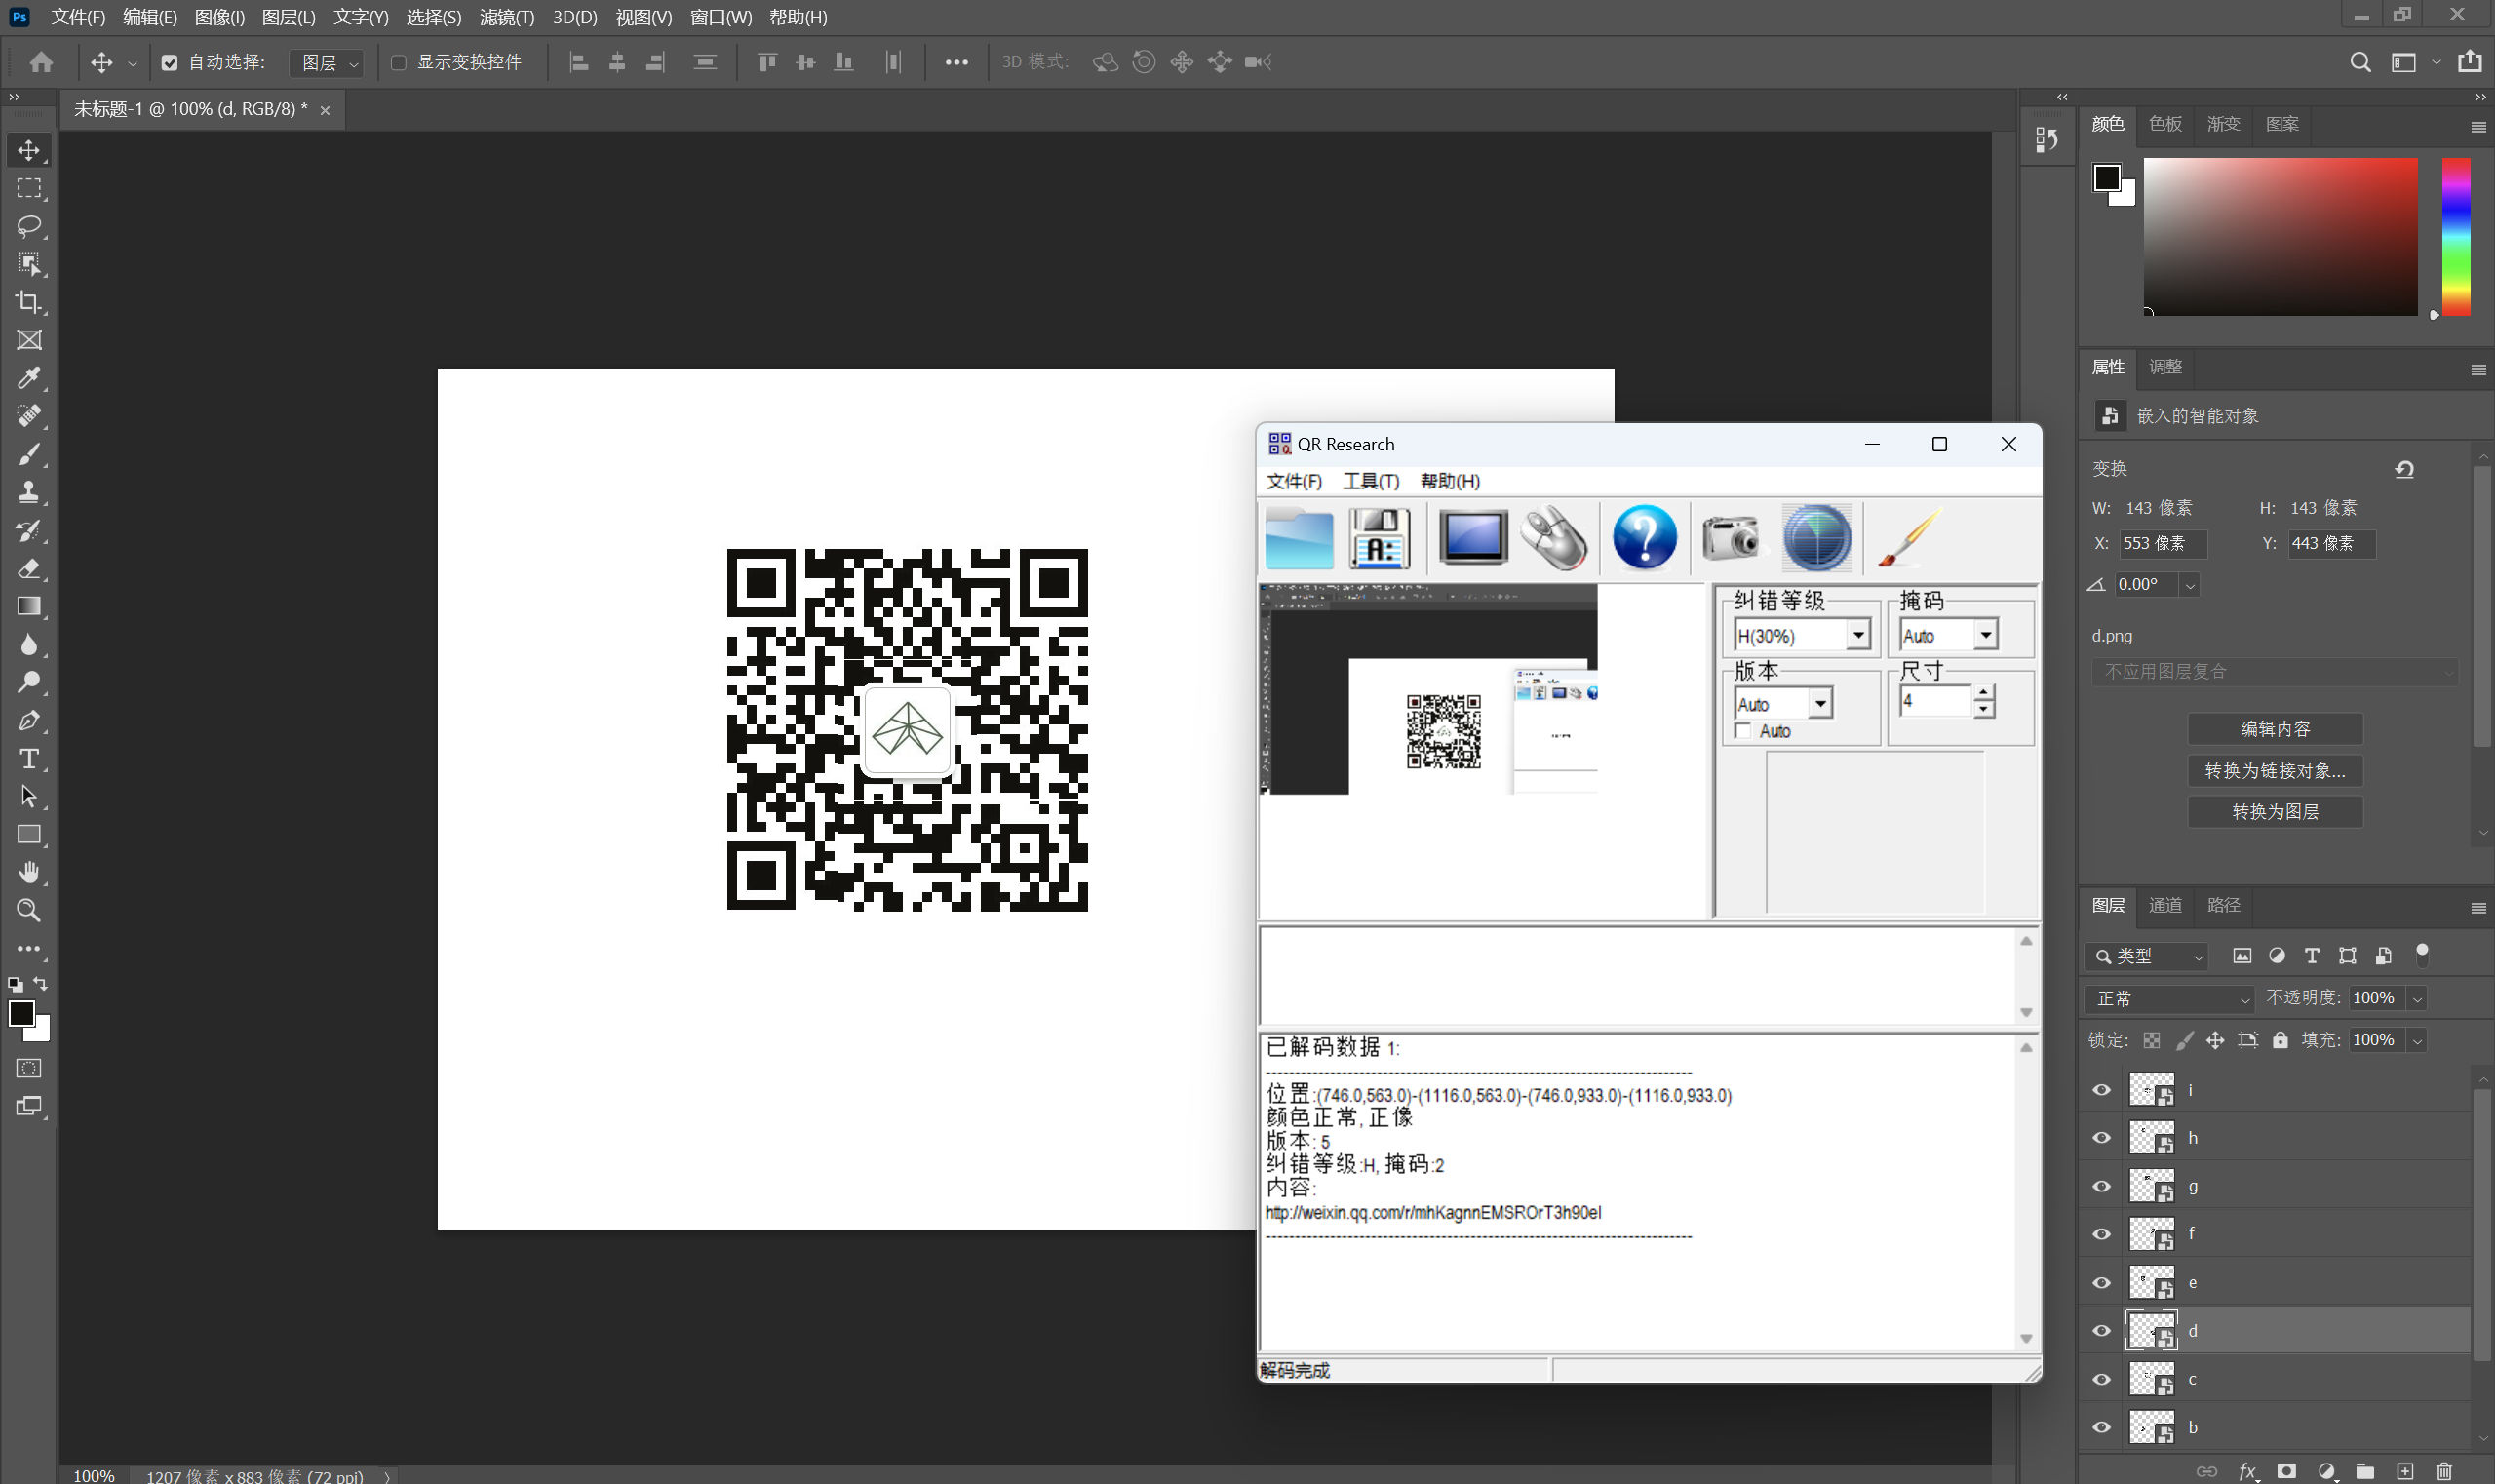
Task: Open the Filter (滤镜) menu
Action: (507, 17)
